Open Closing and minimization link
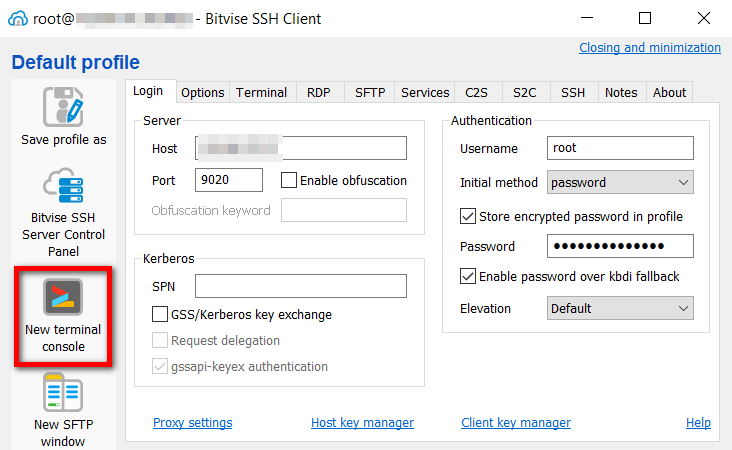 (x=650, y=48)
